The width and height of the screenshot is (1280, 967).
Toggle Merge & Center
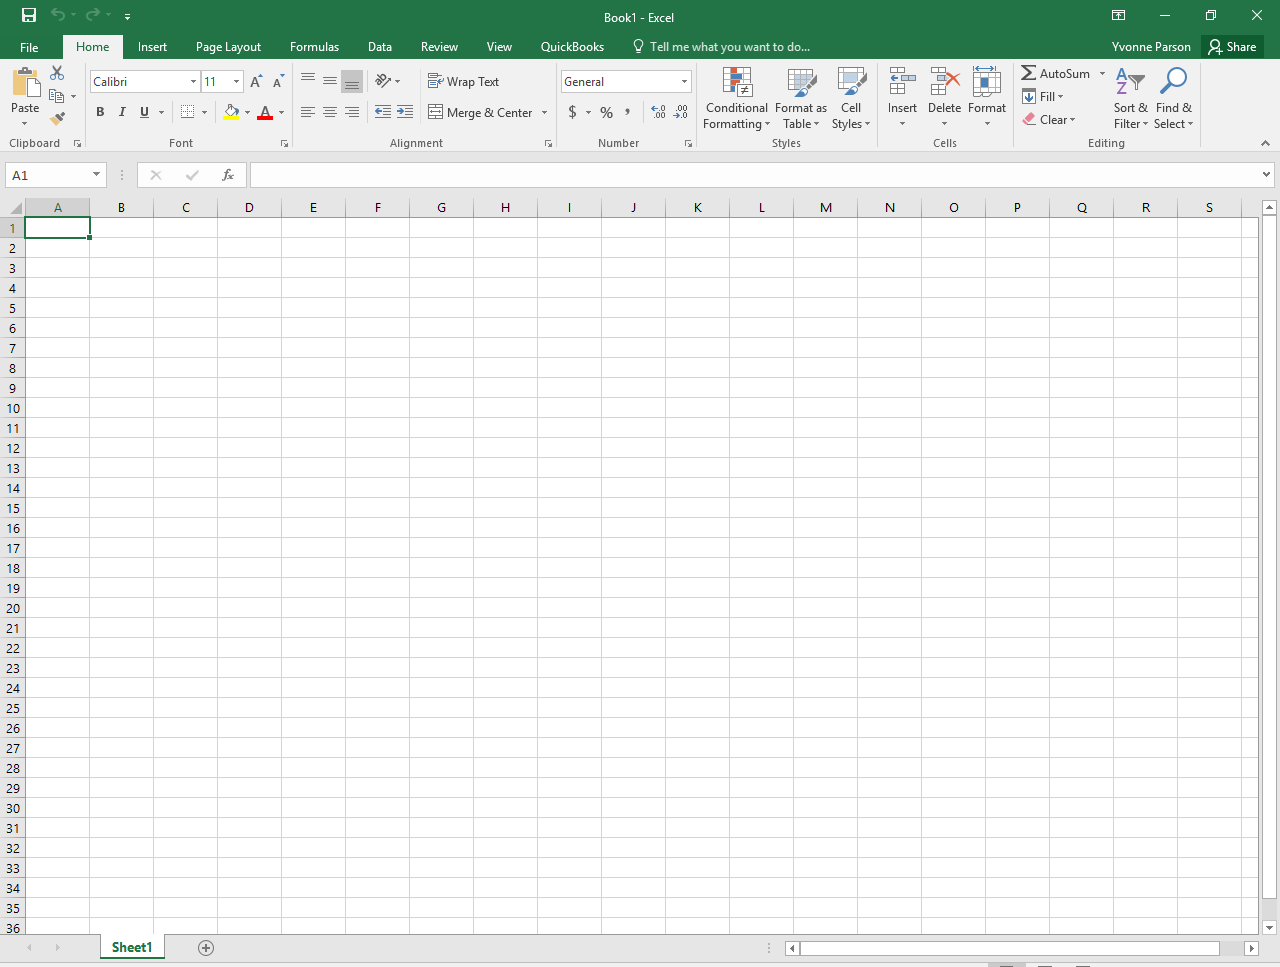click(480, 112)
